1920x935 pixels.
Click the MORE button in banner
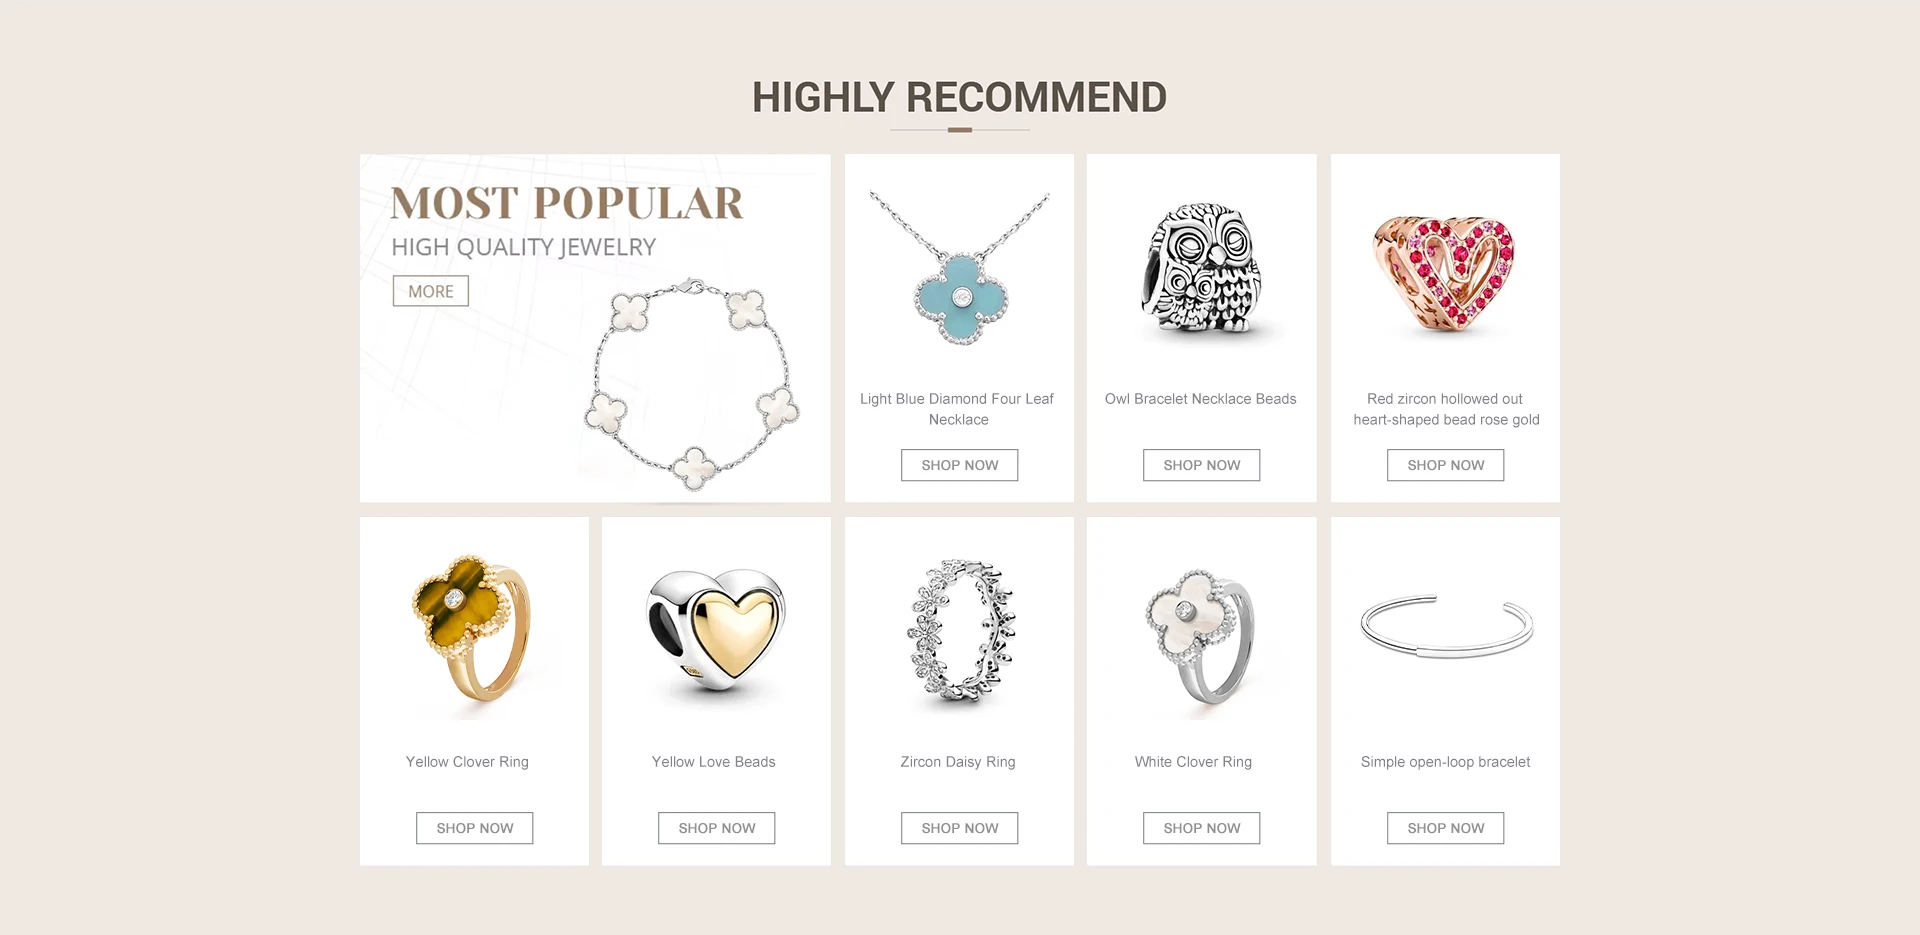pos(430,291)
